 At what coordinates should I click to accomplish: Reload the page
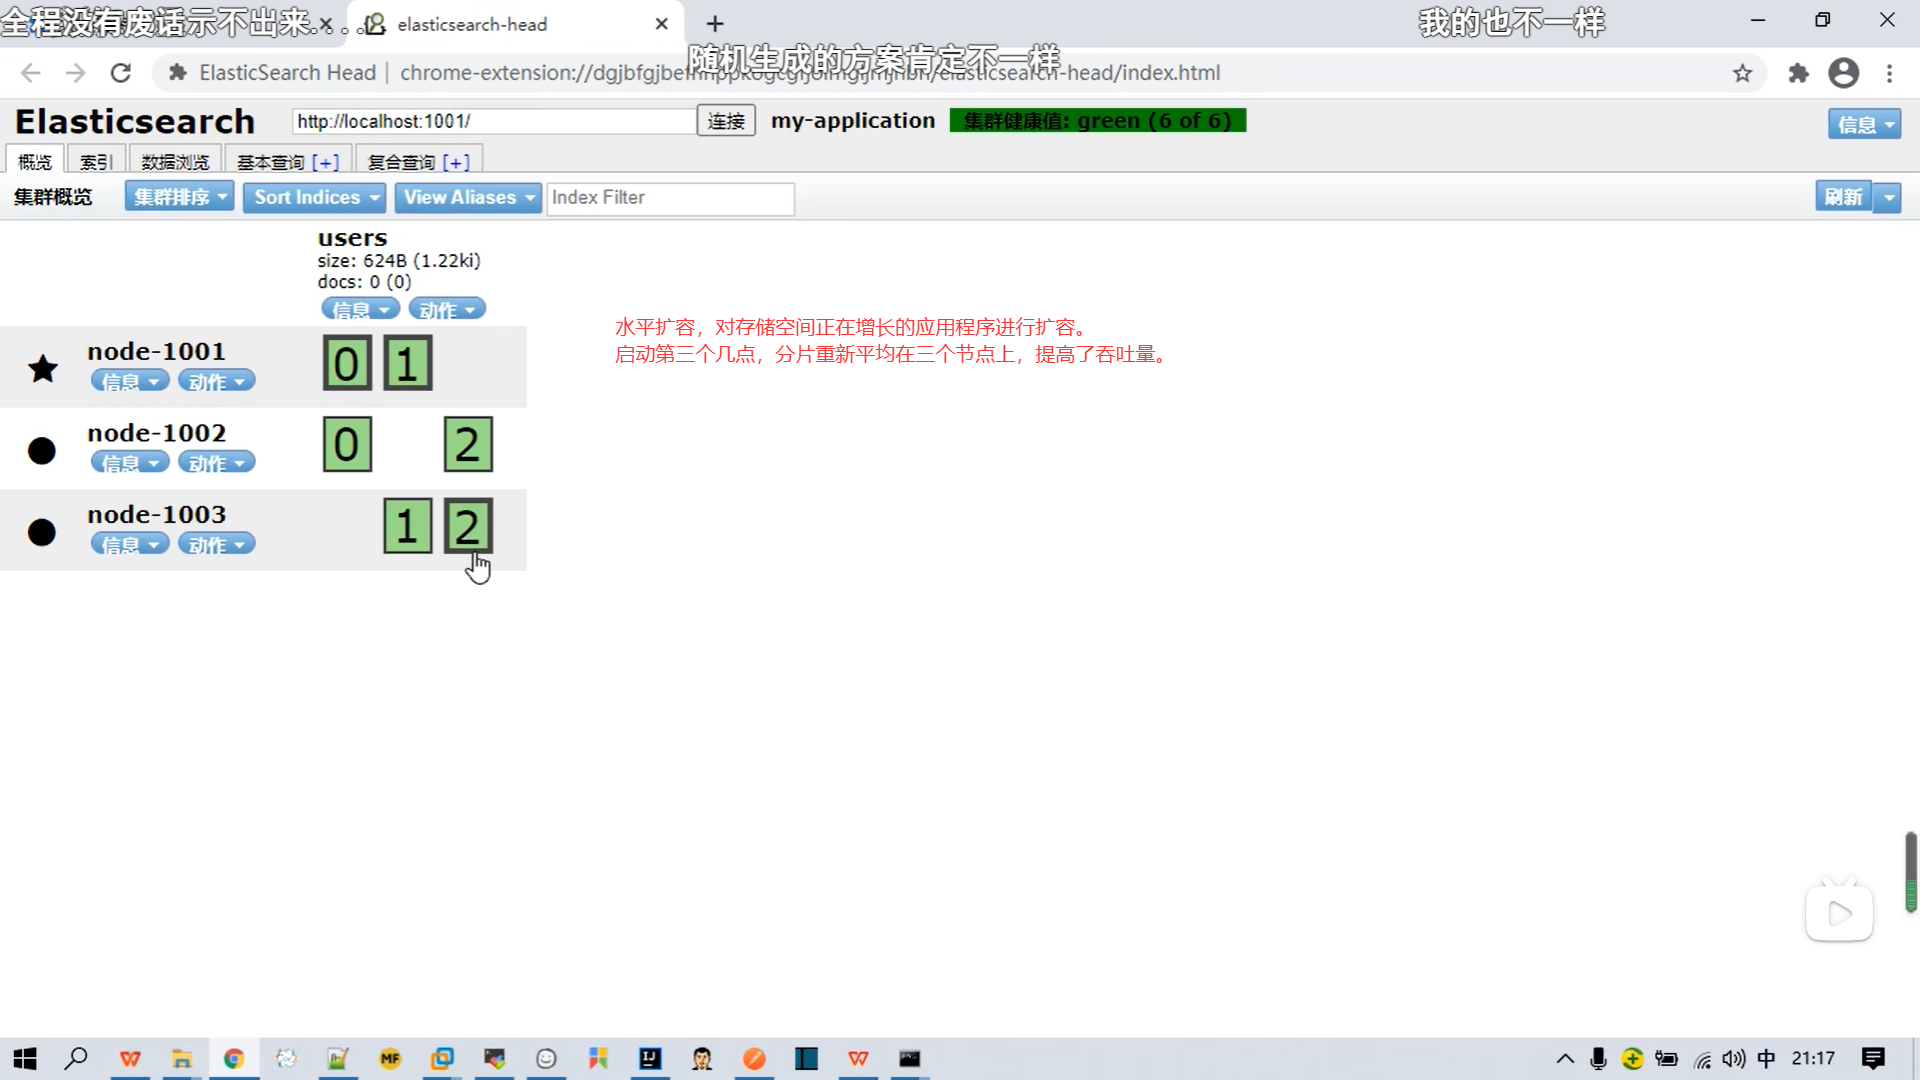[121, 73]
